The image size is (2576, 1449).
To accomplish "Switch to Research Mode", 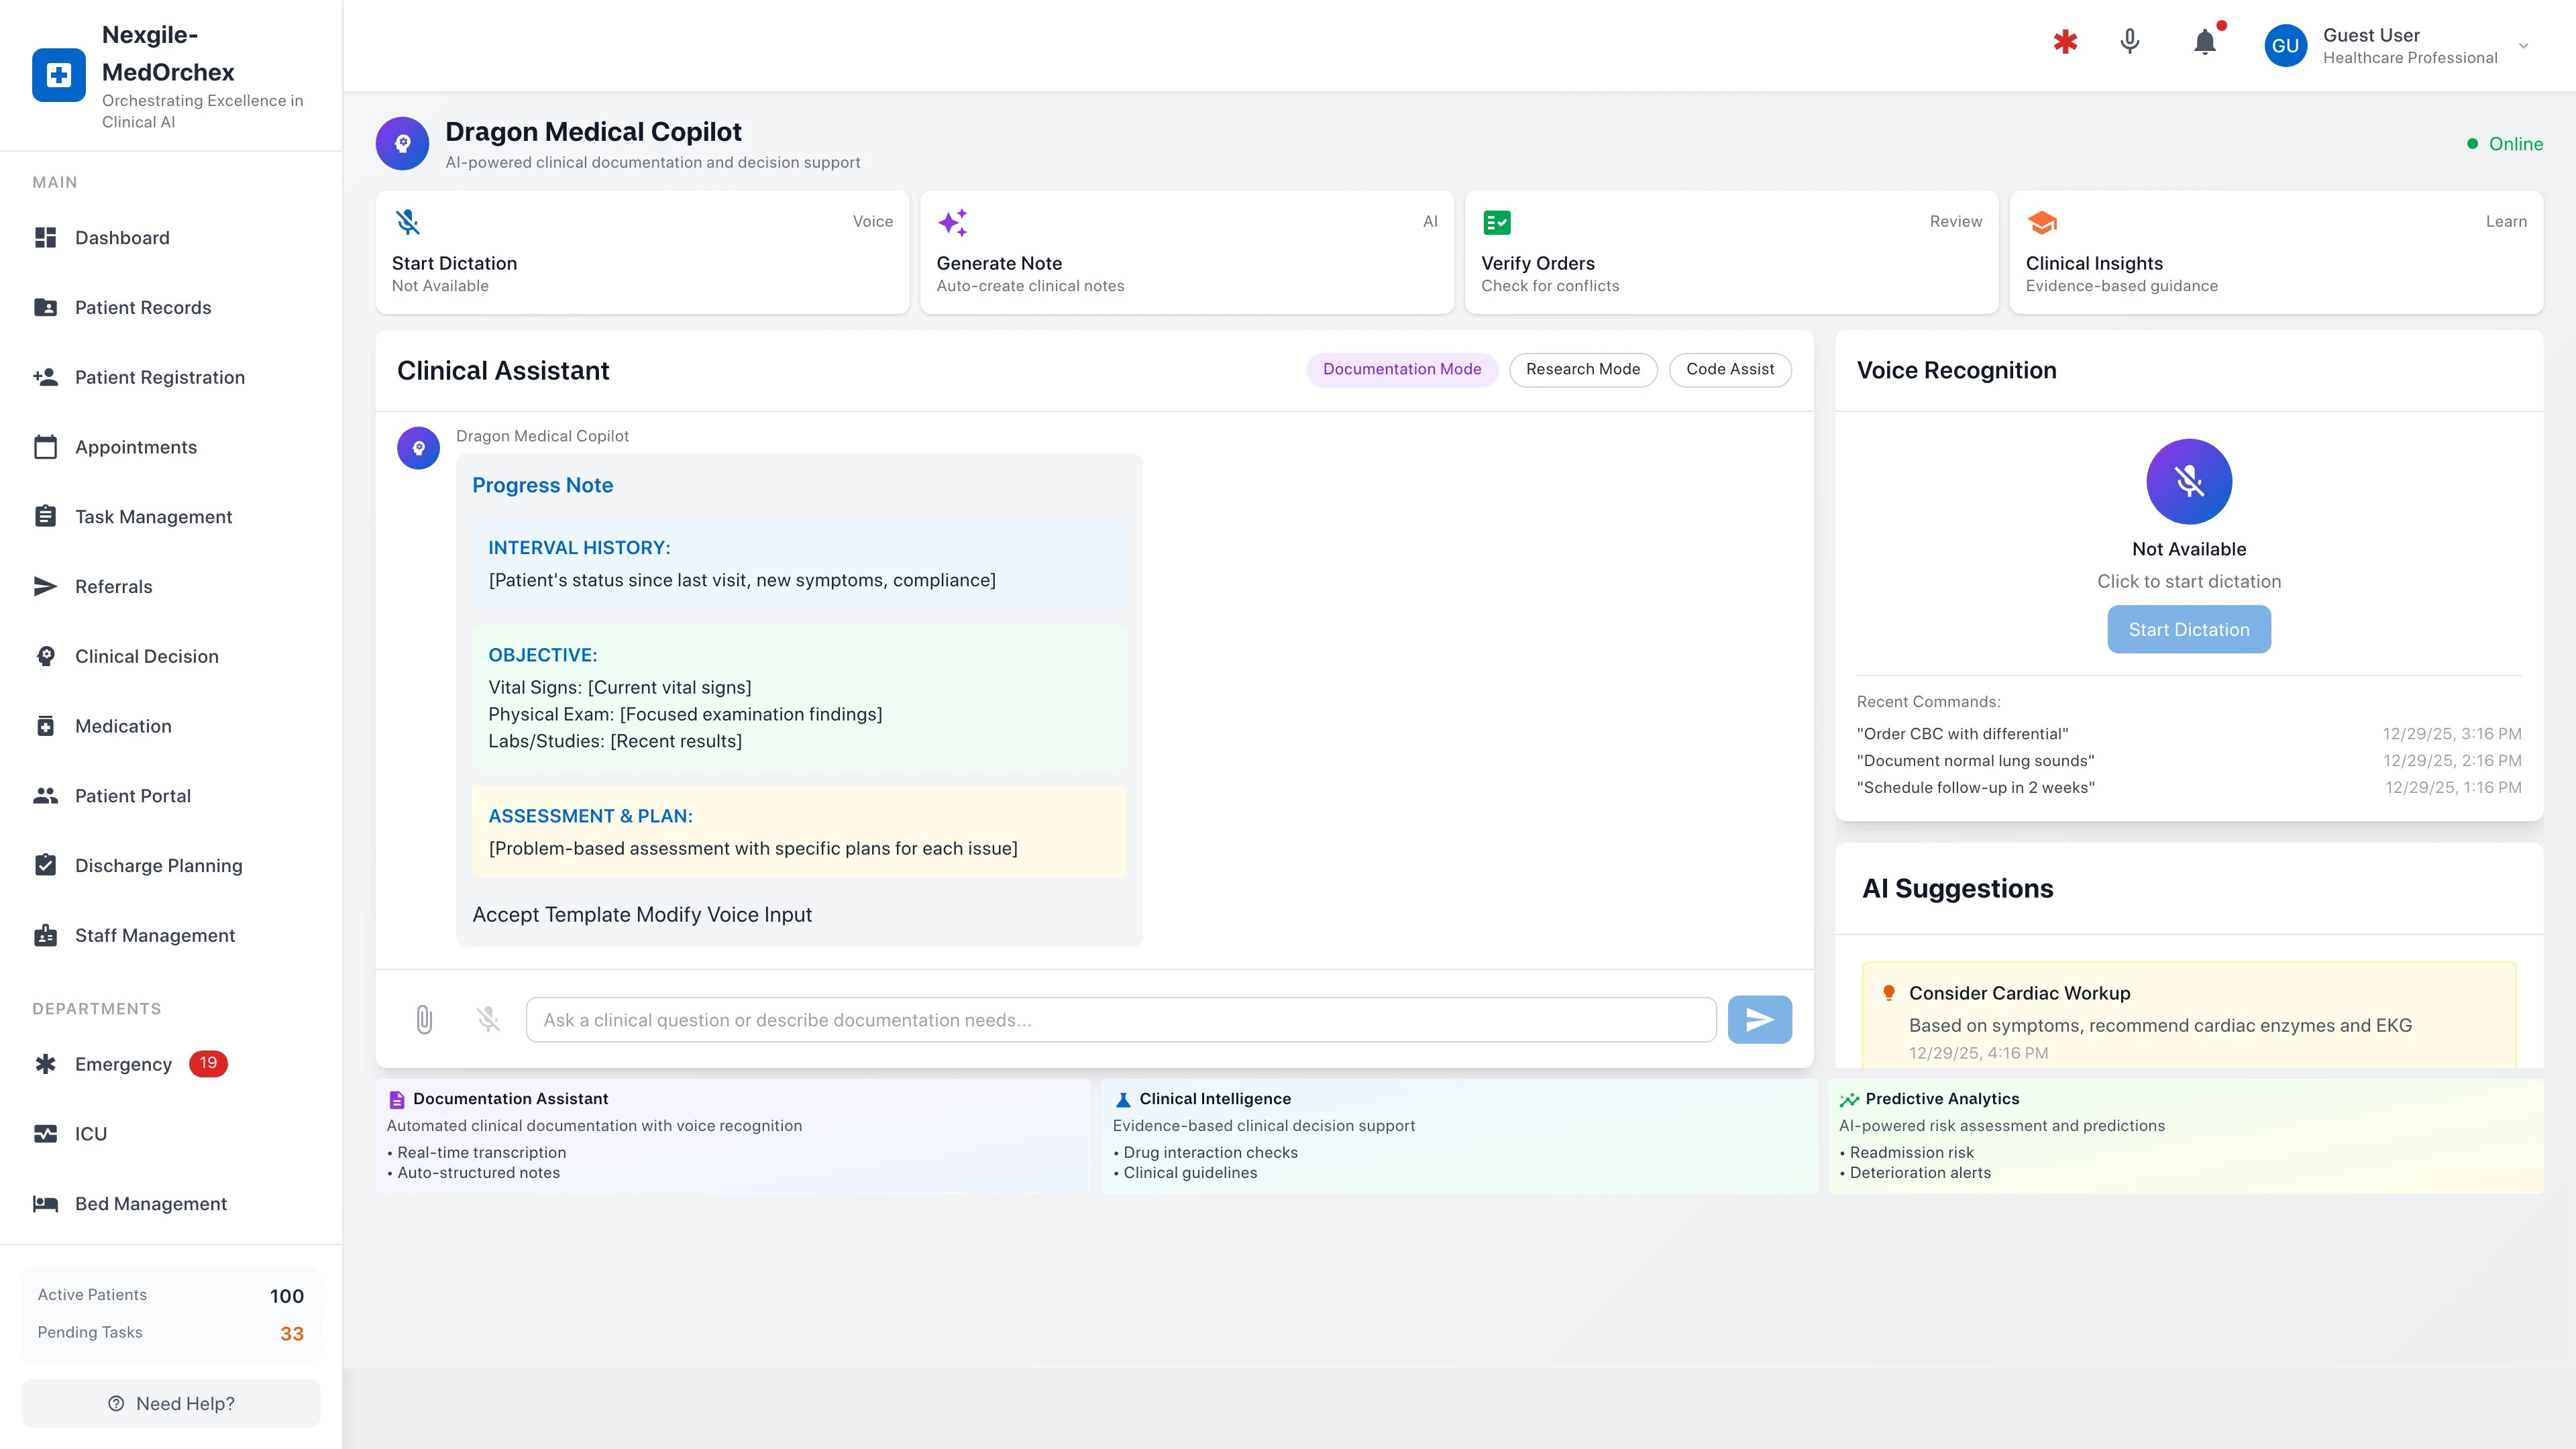I will 1582,369.
